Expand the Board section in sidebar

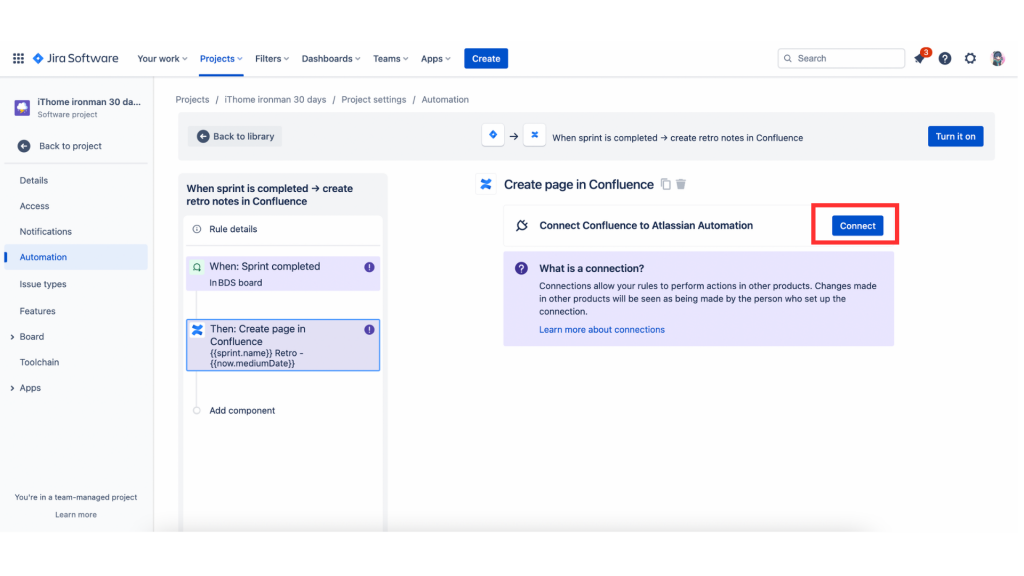coord(12,338)
